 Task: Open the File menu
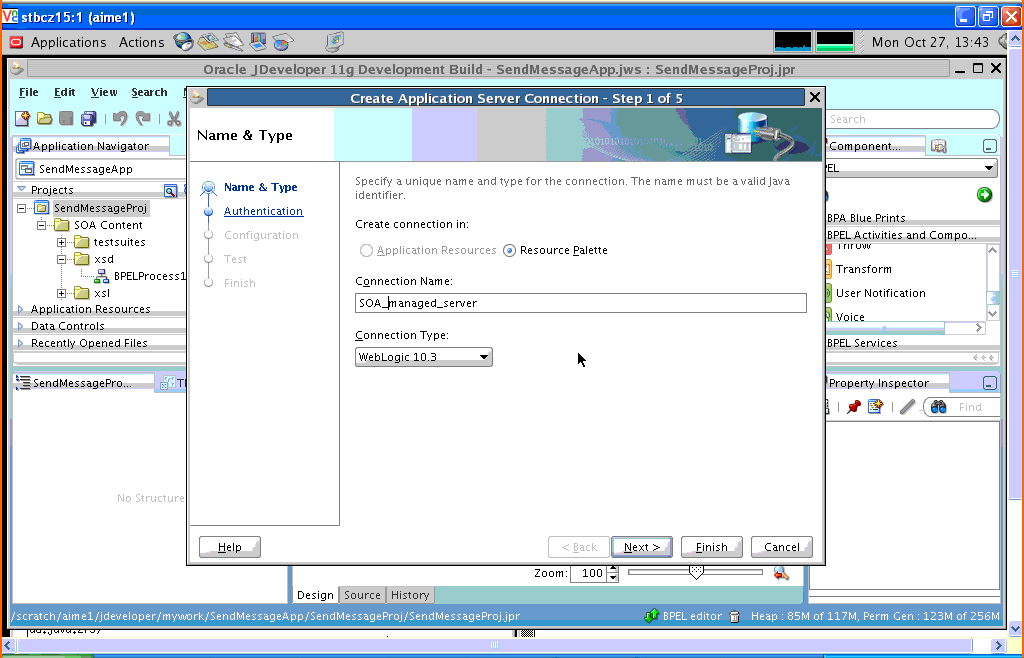tap(28, 92)
